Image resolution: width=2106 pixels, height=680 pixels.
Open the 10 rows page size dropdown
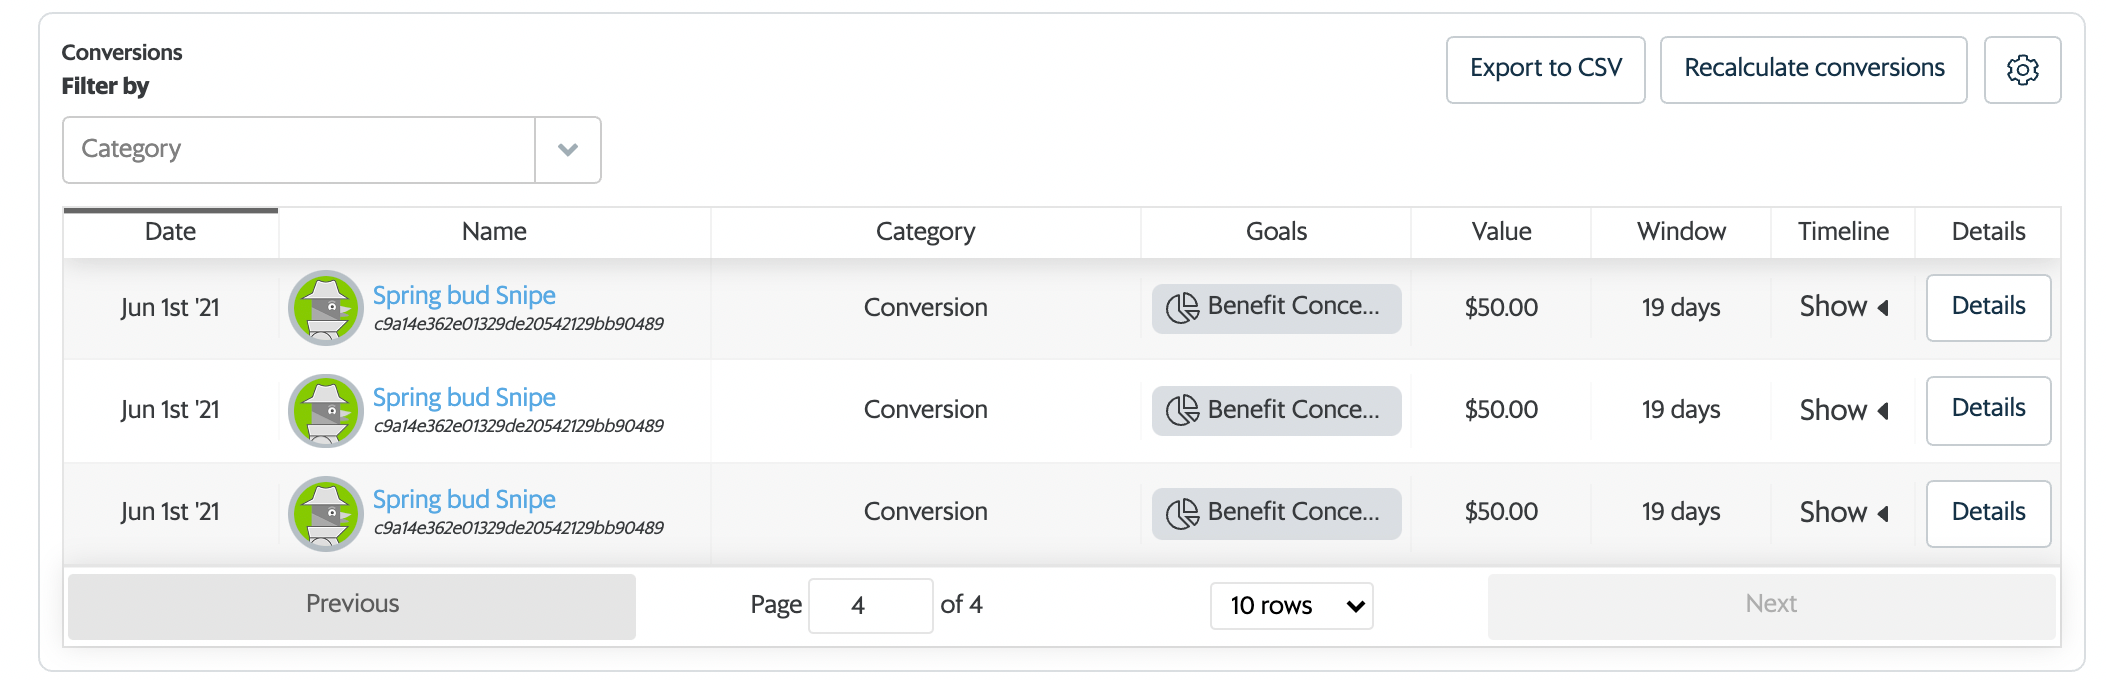tap(1291, 605)
